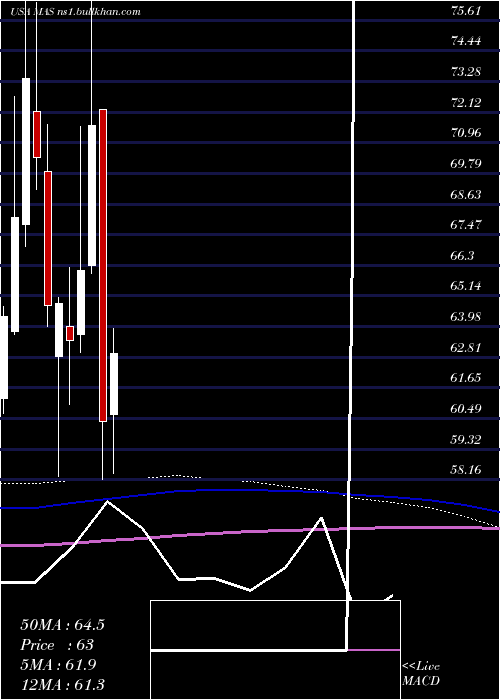This screenshot has height=700, width=500.
Task: Click the 63.98 price axis label
Action: click(x=466, y=317)
